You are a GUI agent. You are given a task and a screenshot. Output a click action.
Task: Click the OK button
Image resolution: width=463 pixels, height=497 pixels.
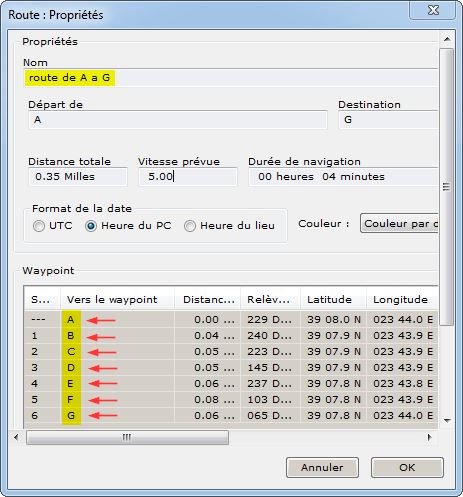(407, 467)
